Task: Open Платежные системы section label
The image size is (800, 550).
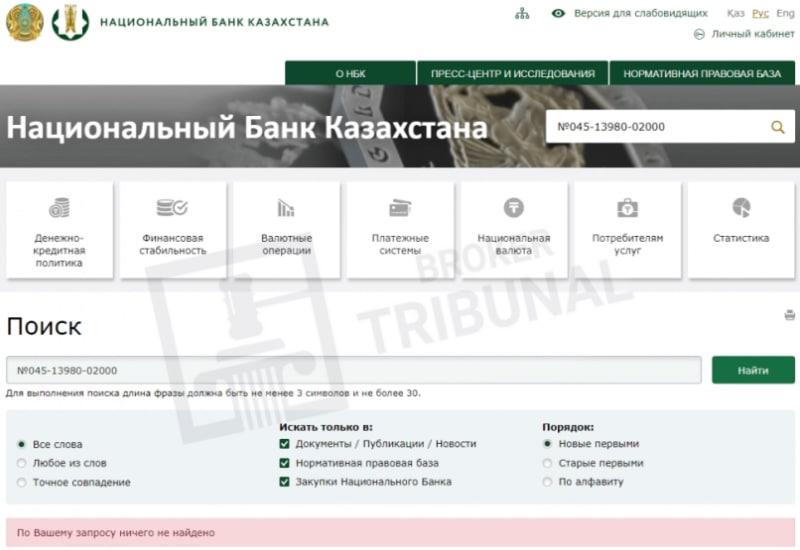Action: coord(400,244)
